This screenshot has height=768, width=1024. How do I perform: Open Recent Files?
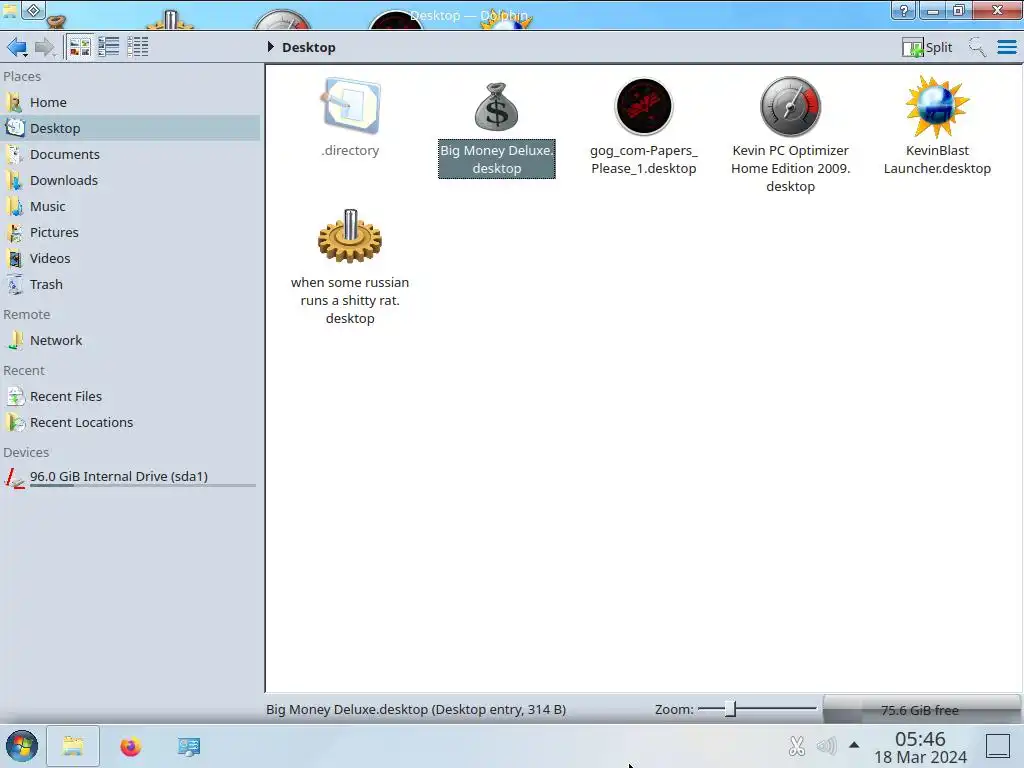pos(131,397)
